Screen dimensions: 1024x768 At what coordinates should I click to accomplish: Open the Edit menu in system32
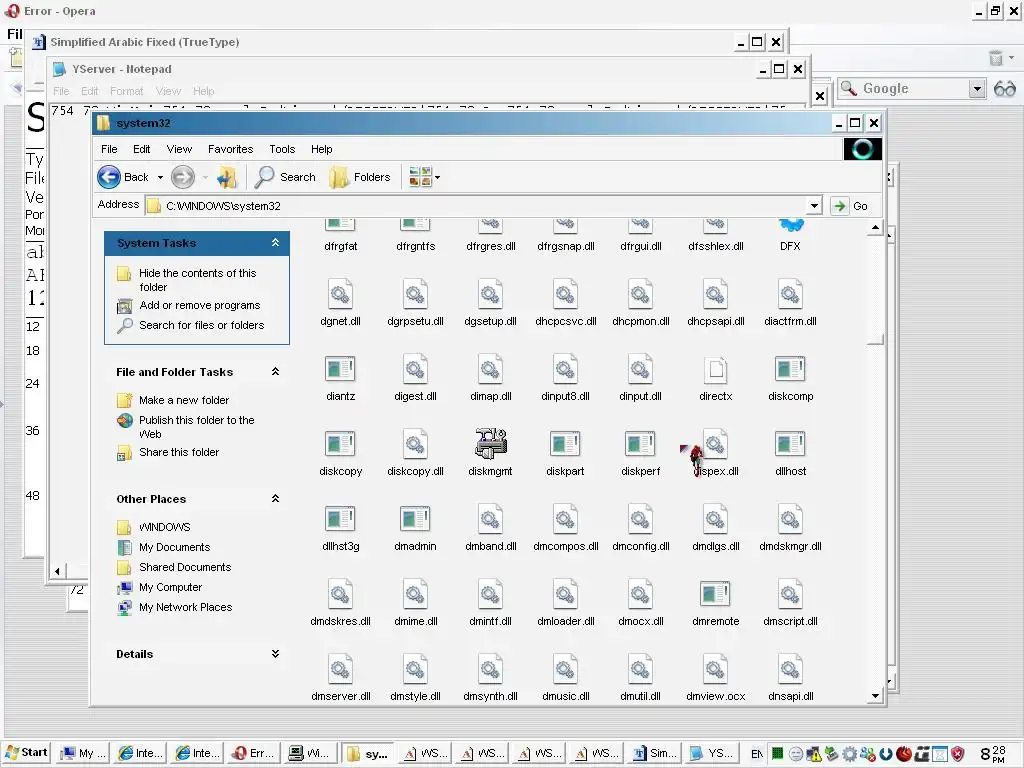(142, 149)
